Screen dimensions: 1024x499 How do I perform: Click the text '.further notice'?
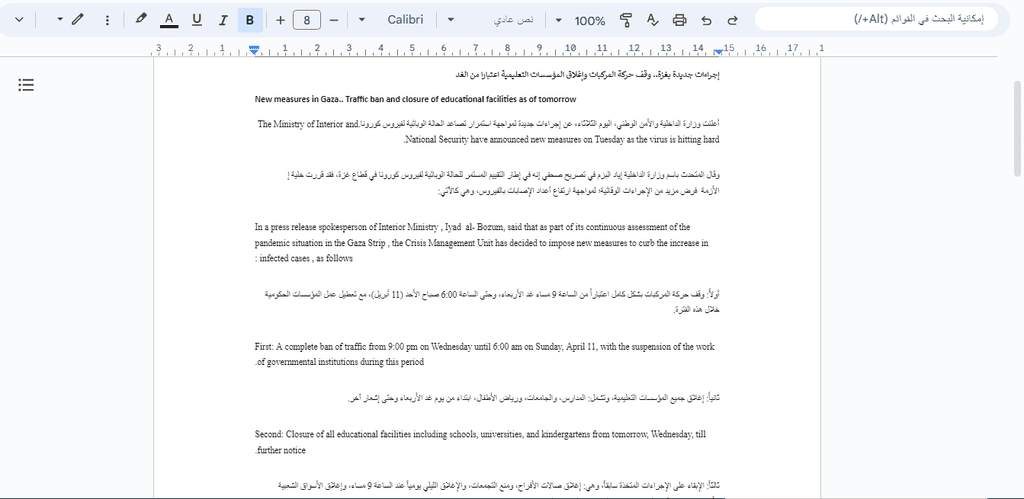coord(280,450)
